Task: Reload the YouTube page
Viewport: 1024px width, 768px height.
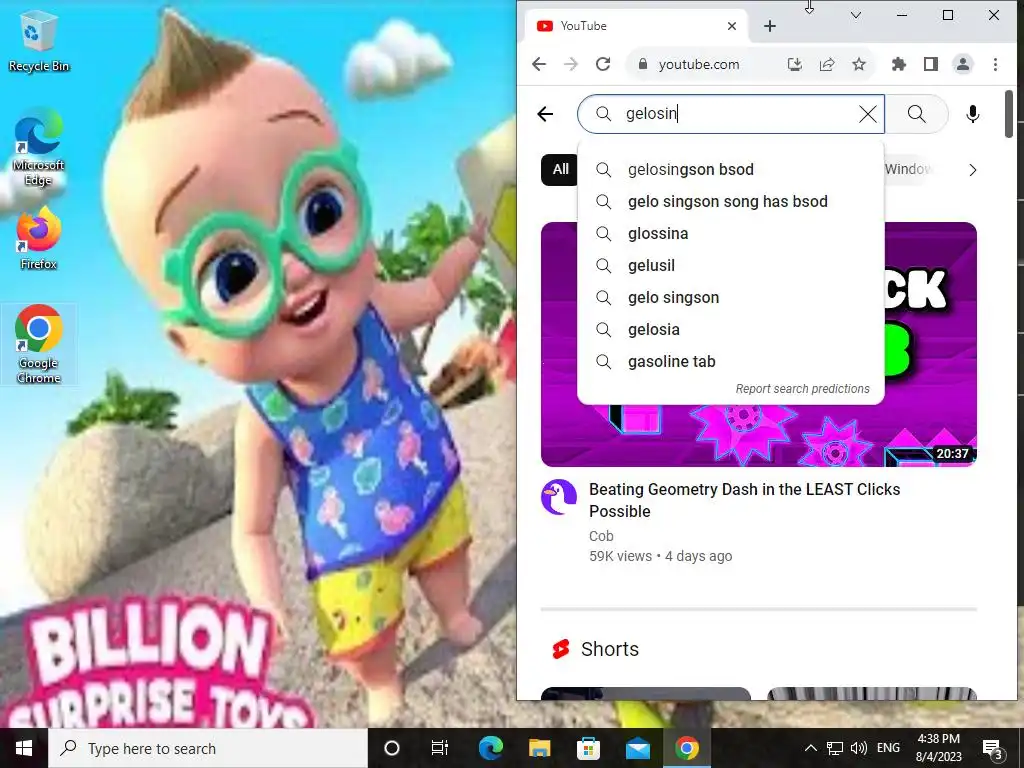Action: pyautogui.click(x=603, y=64)
